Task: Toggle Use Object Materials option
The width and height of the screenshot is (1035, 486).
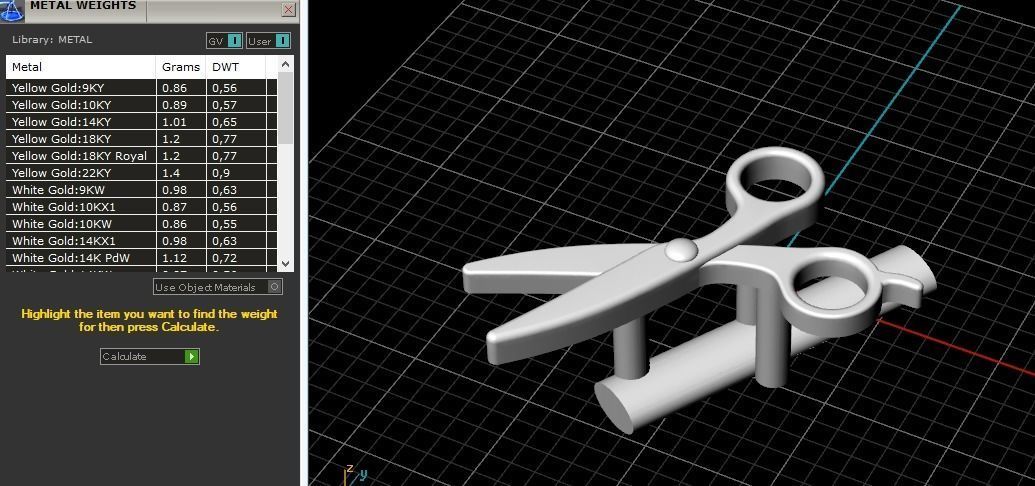Action: click(x=218, y=287)
